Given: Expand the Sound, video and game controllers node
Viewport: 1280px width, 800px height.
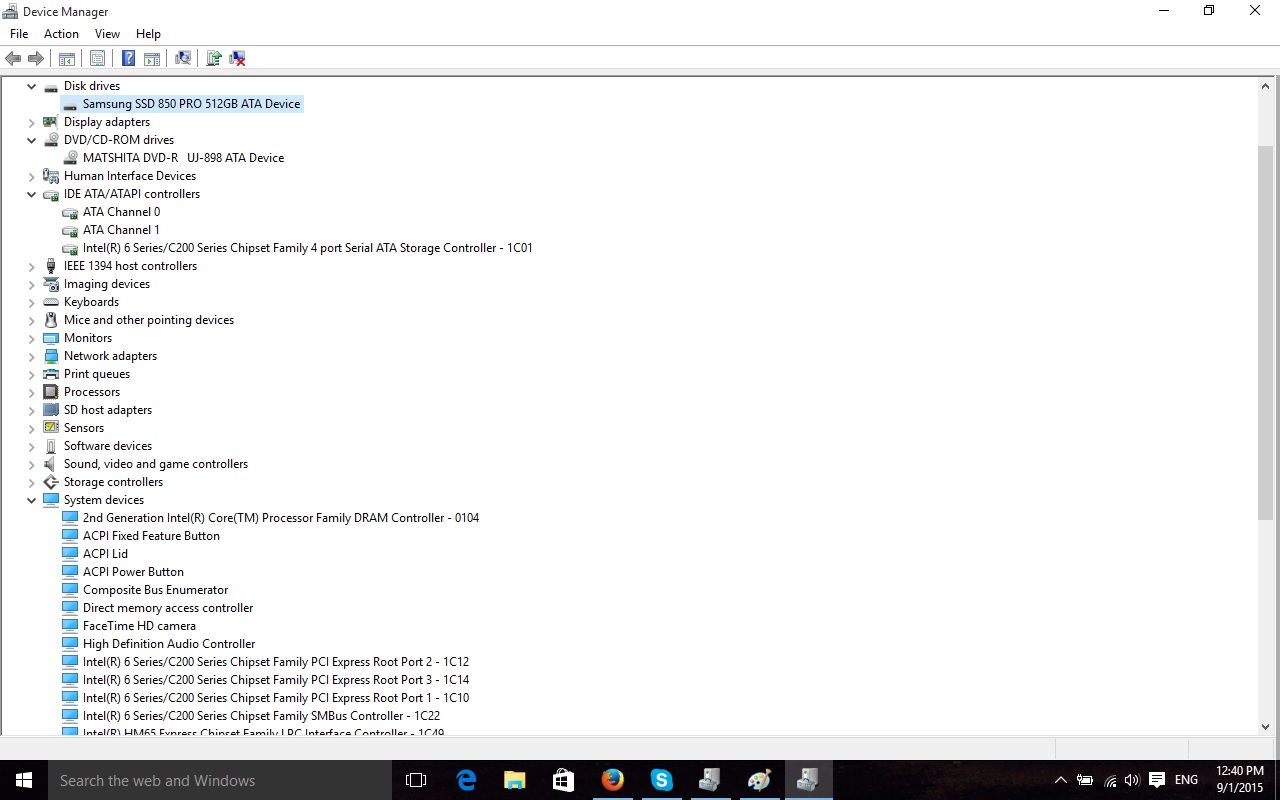Looking at the screenshot, I should [32, 464].
